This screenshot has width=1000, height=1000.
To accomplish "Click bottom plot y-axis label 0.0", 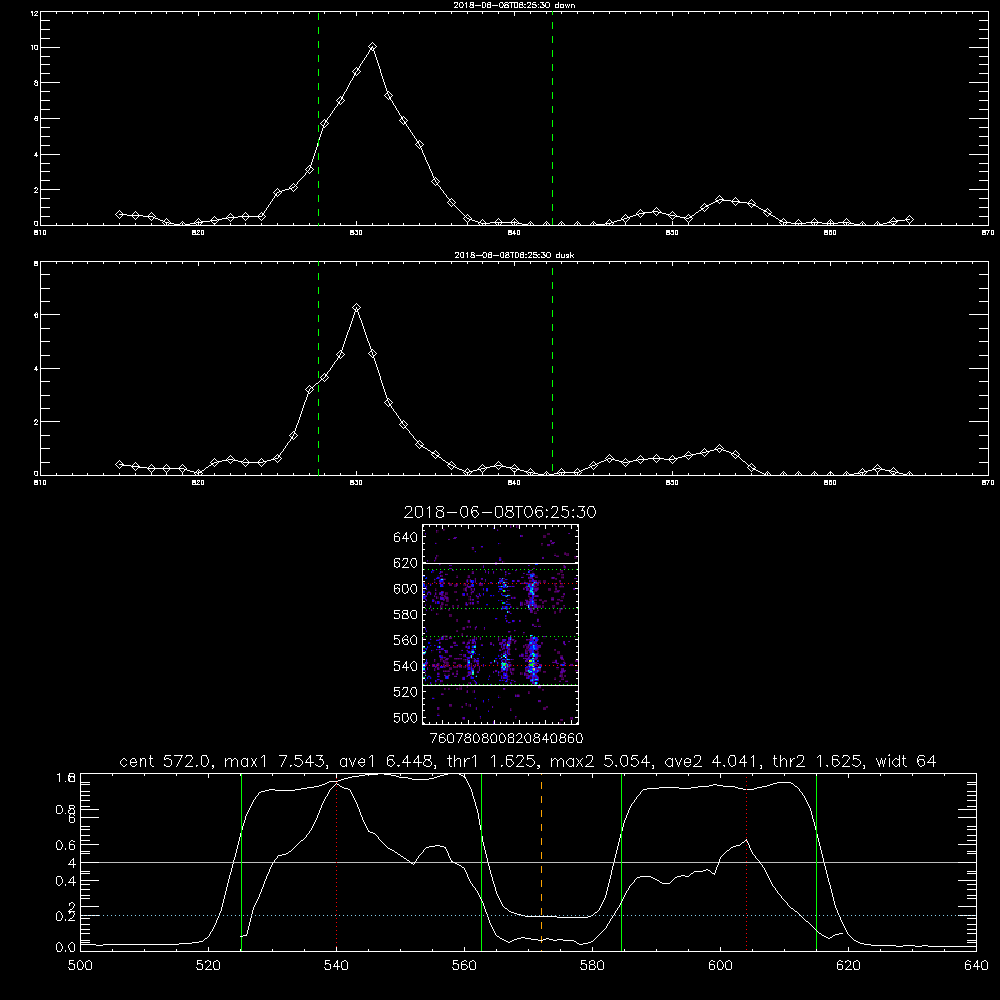I will [x=66, y=947].
